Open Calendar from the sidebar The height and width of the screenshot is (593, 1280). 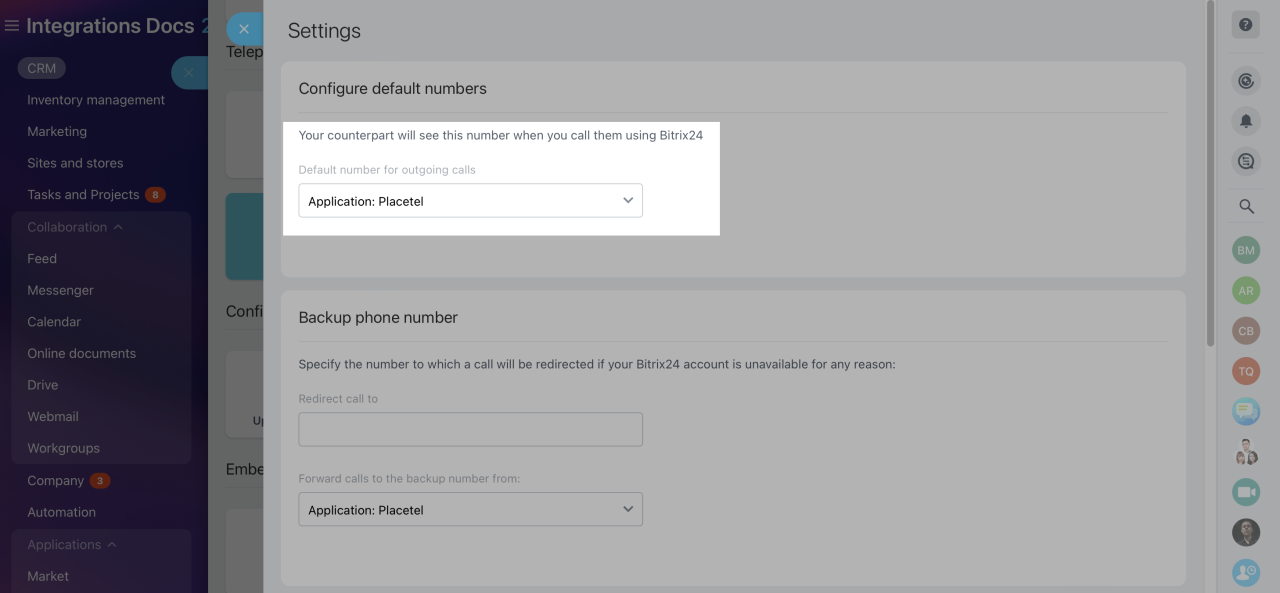point(54,321)
